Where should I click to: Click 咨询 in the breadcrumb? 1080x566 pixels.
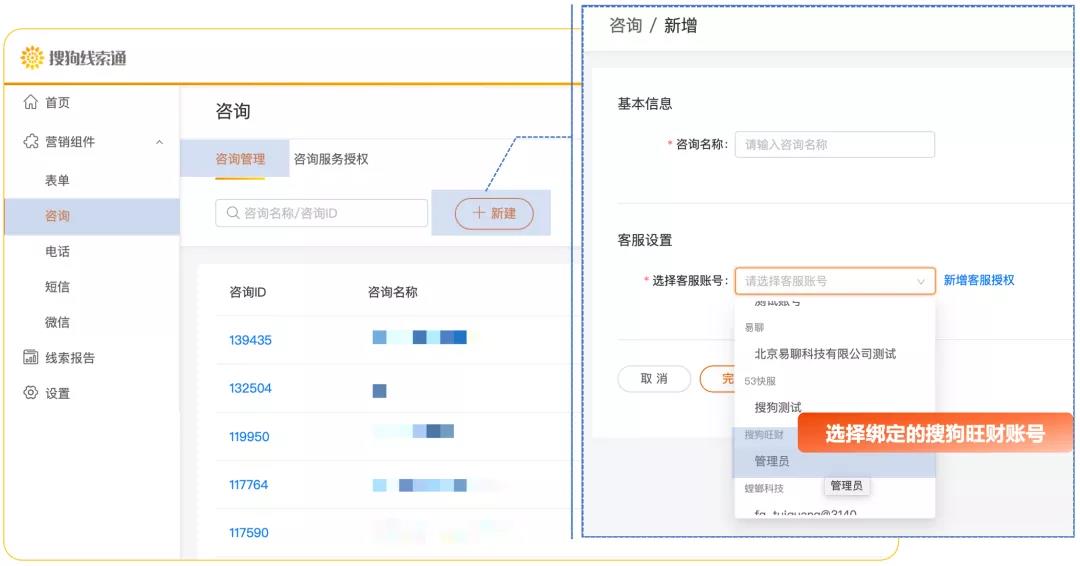click(625, 26)
